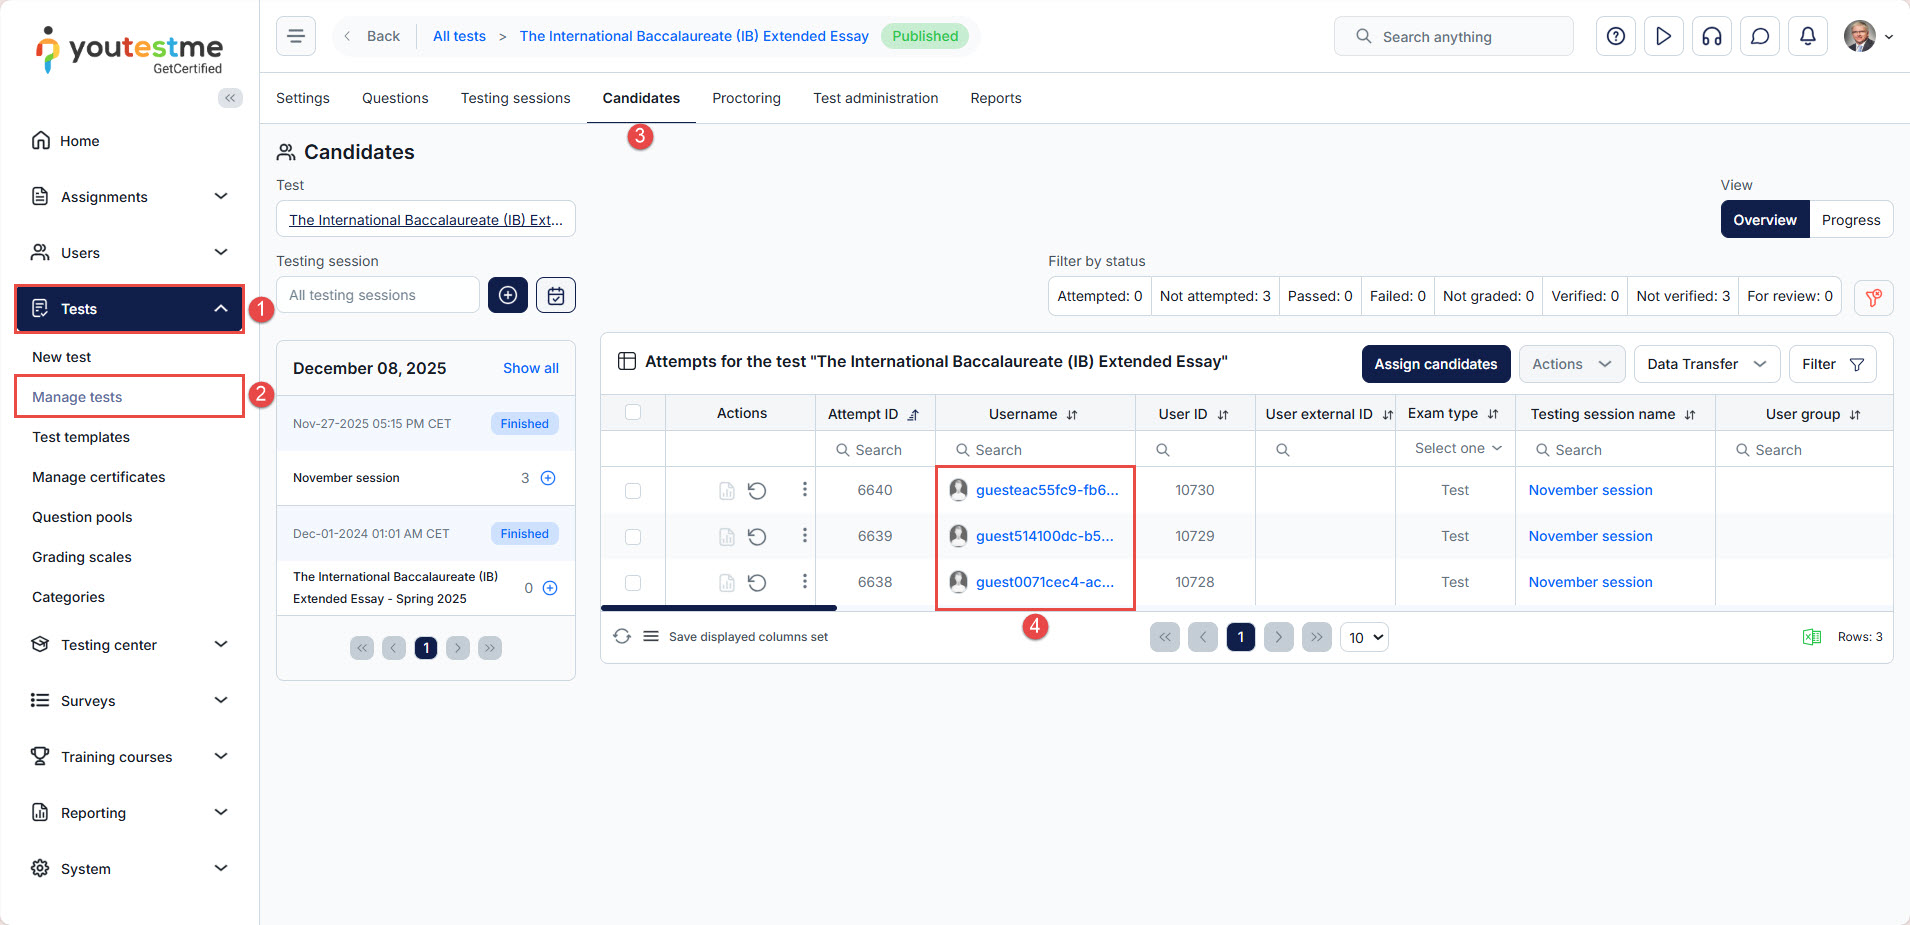
Task: Open the rows per page dropdown
Action: tap(1364, 637)
